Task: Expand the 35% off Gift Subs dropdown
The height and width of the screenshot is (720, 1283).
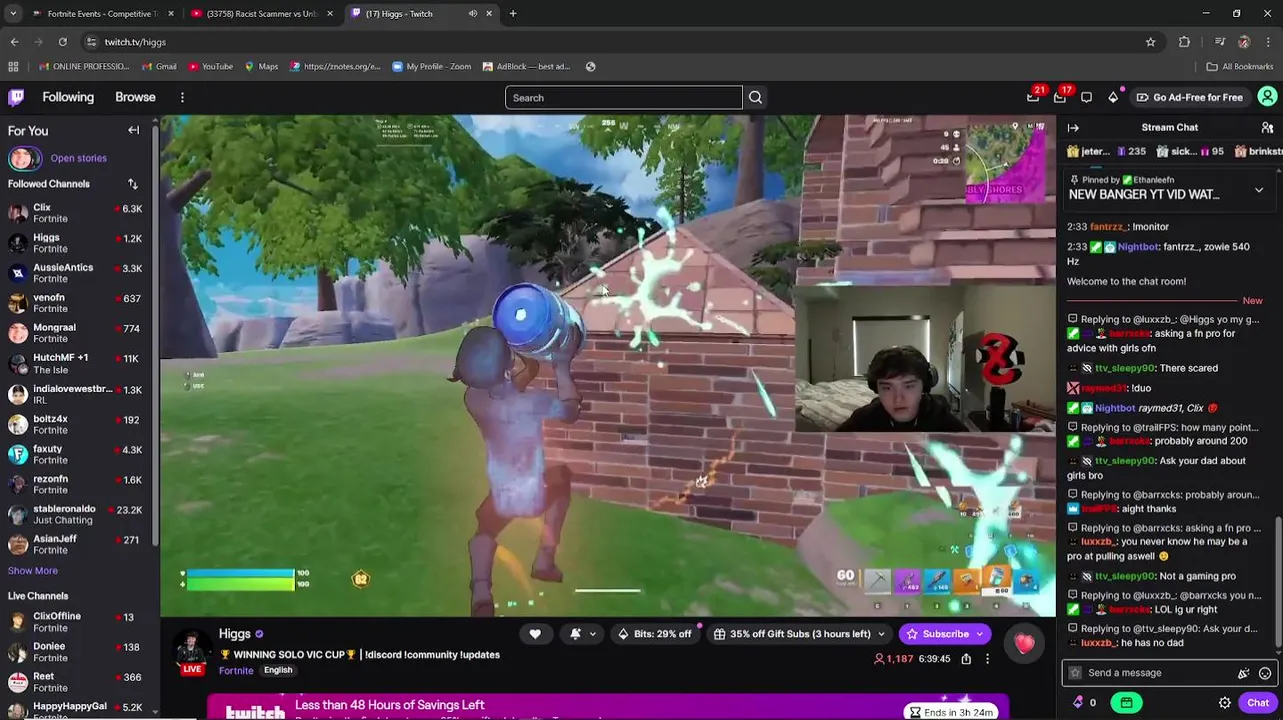Action: click(880, 634)
